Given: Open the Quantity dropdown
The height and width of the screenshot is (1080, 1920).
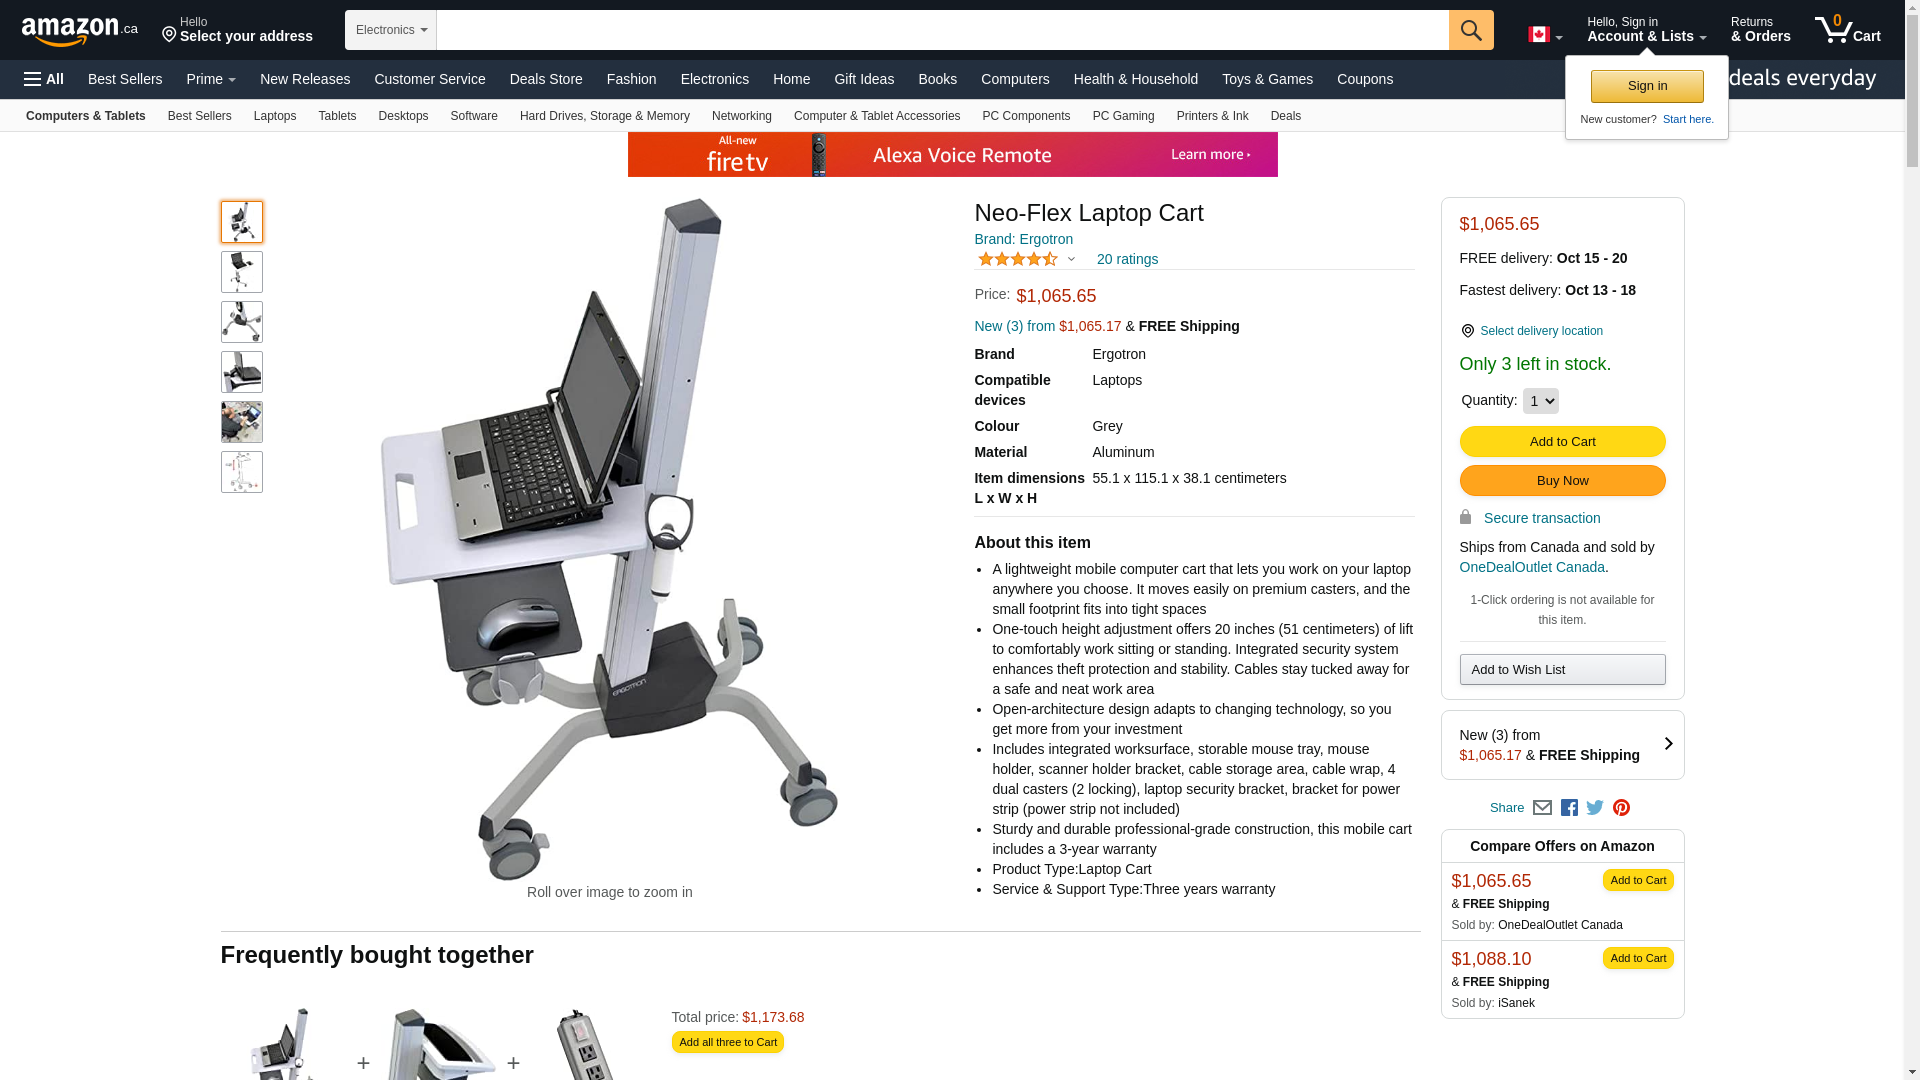Looking at the screenshot, I should [1540, 401].
